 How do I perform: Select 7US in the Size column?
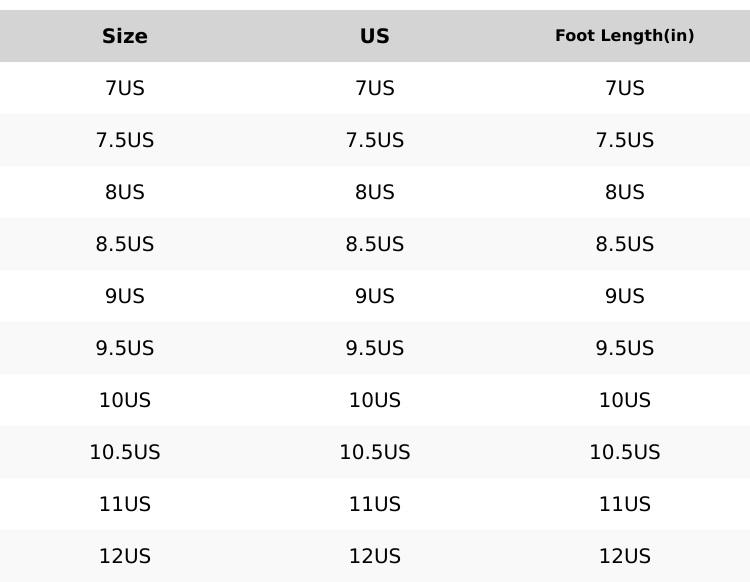pyautogui.click(x=125, y=88)
